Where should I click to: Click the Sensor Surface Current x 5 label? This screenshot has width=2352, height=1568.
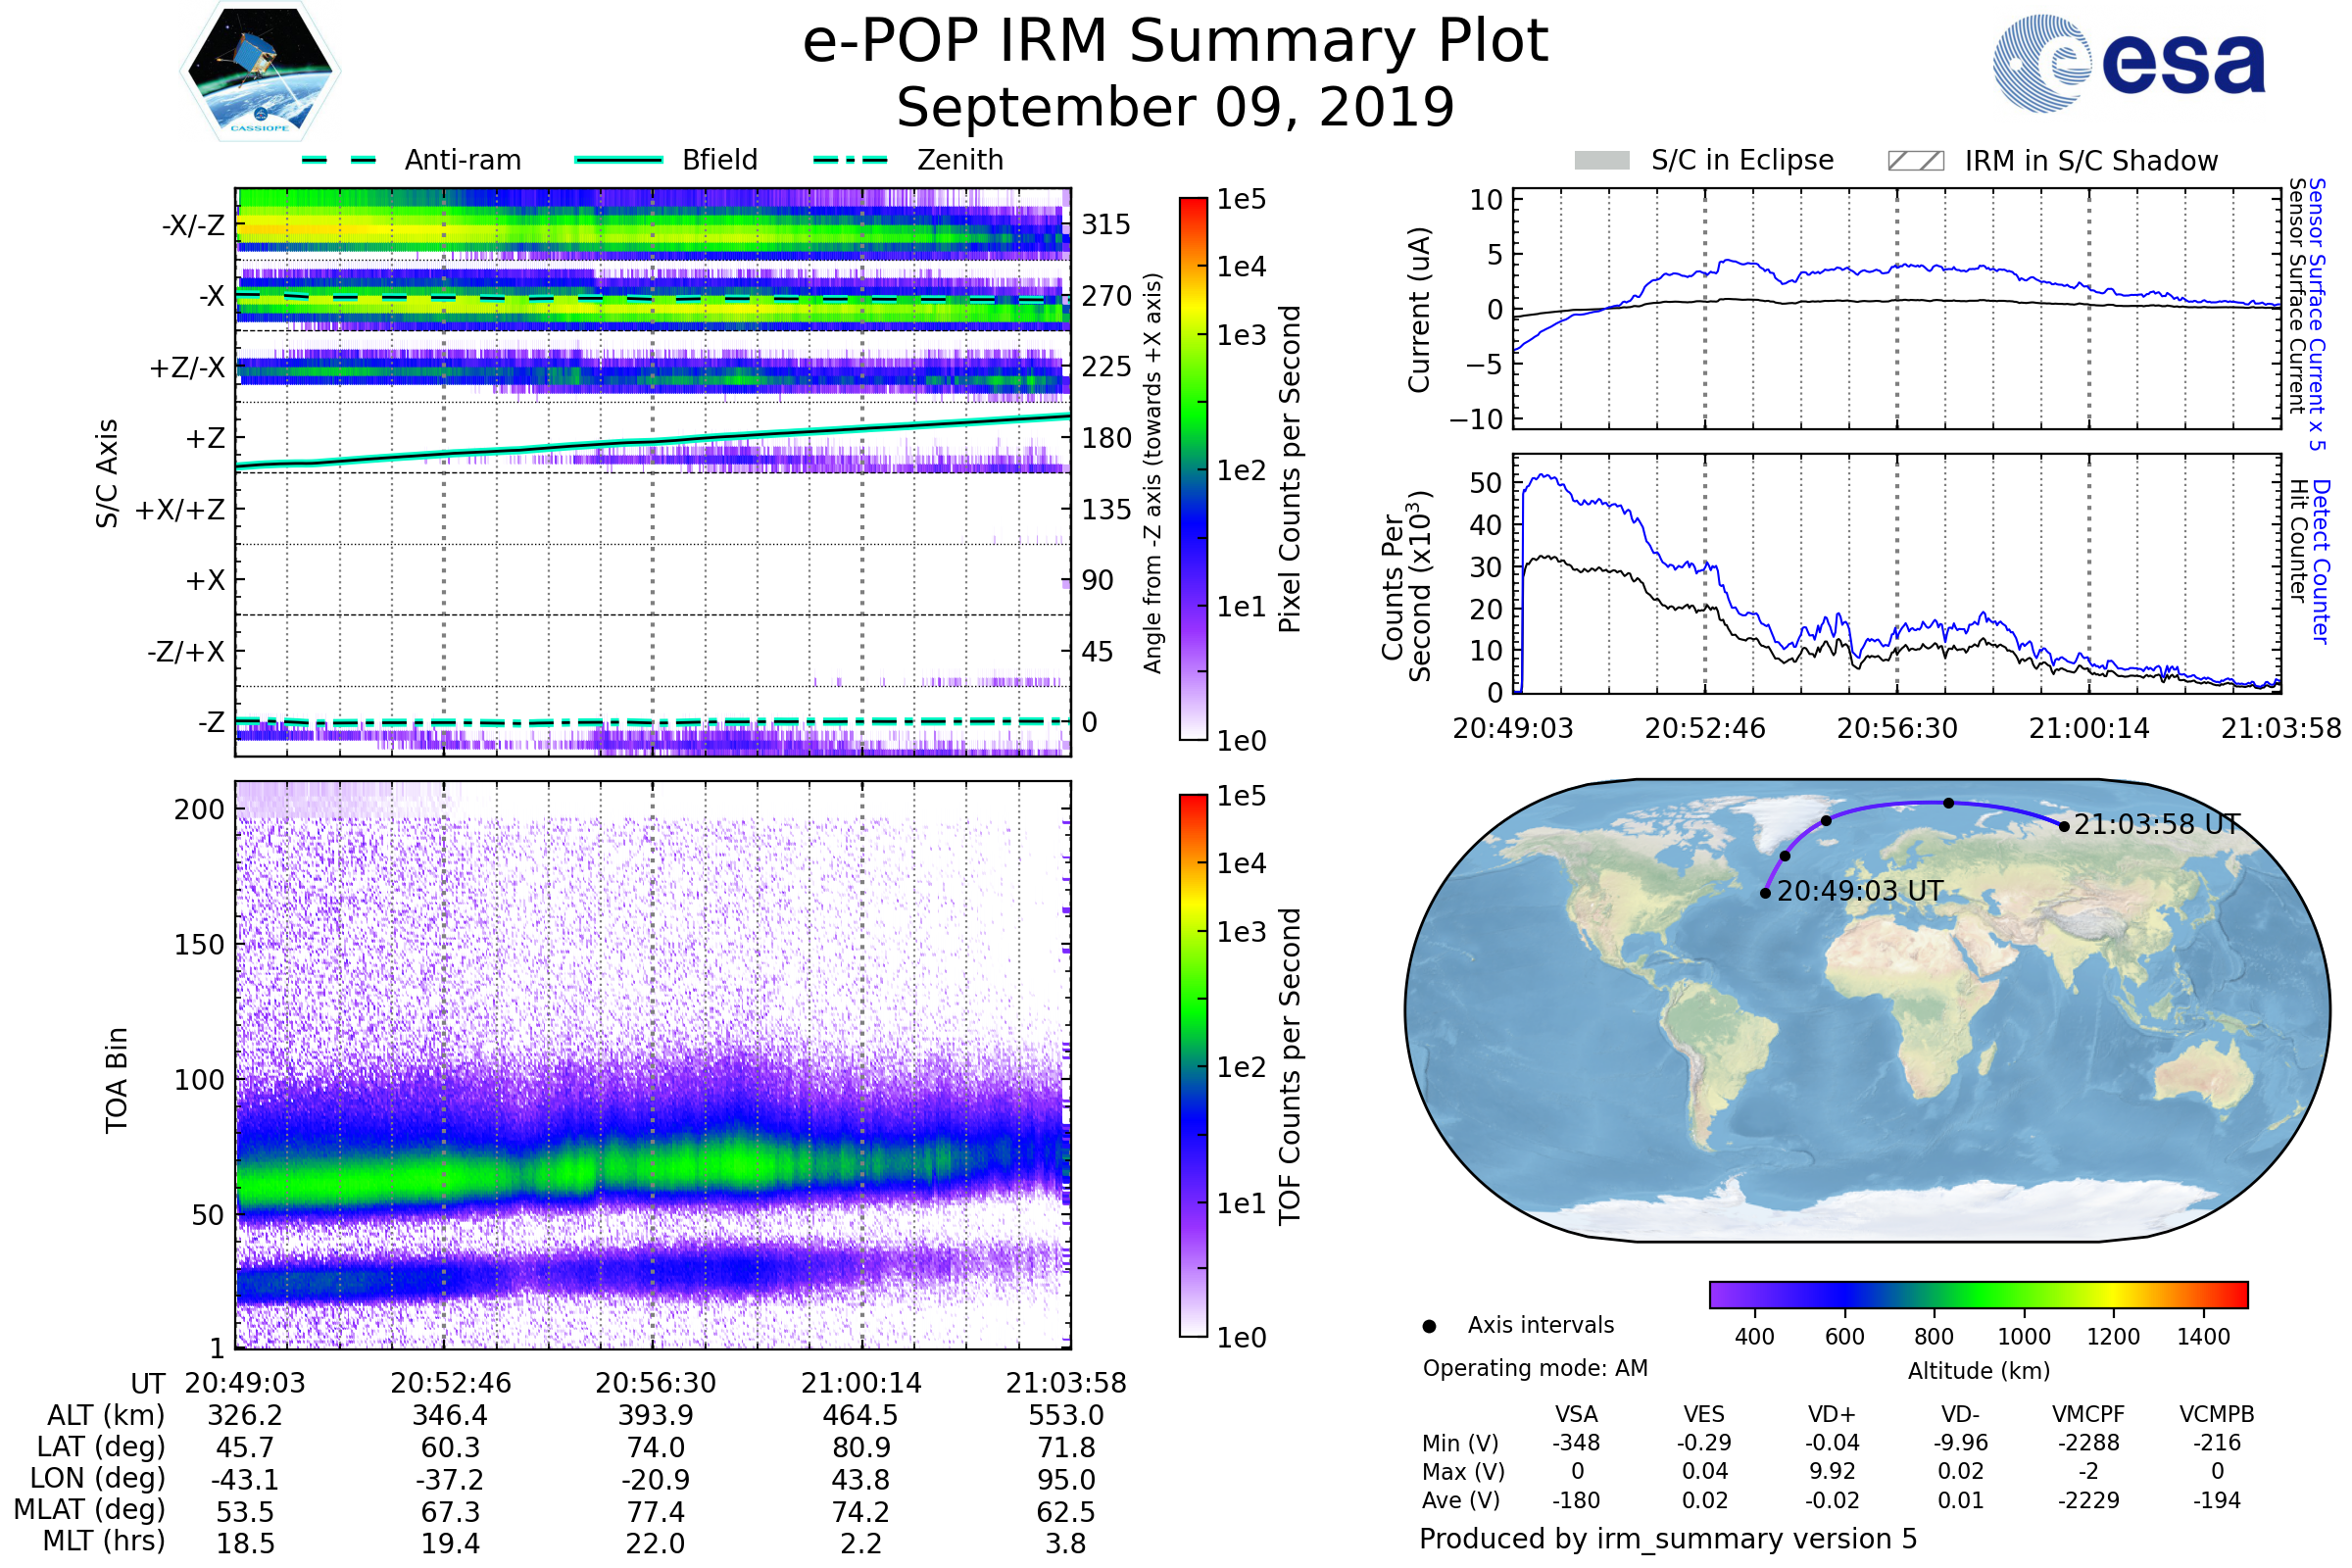[x=2317, y=314]
